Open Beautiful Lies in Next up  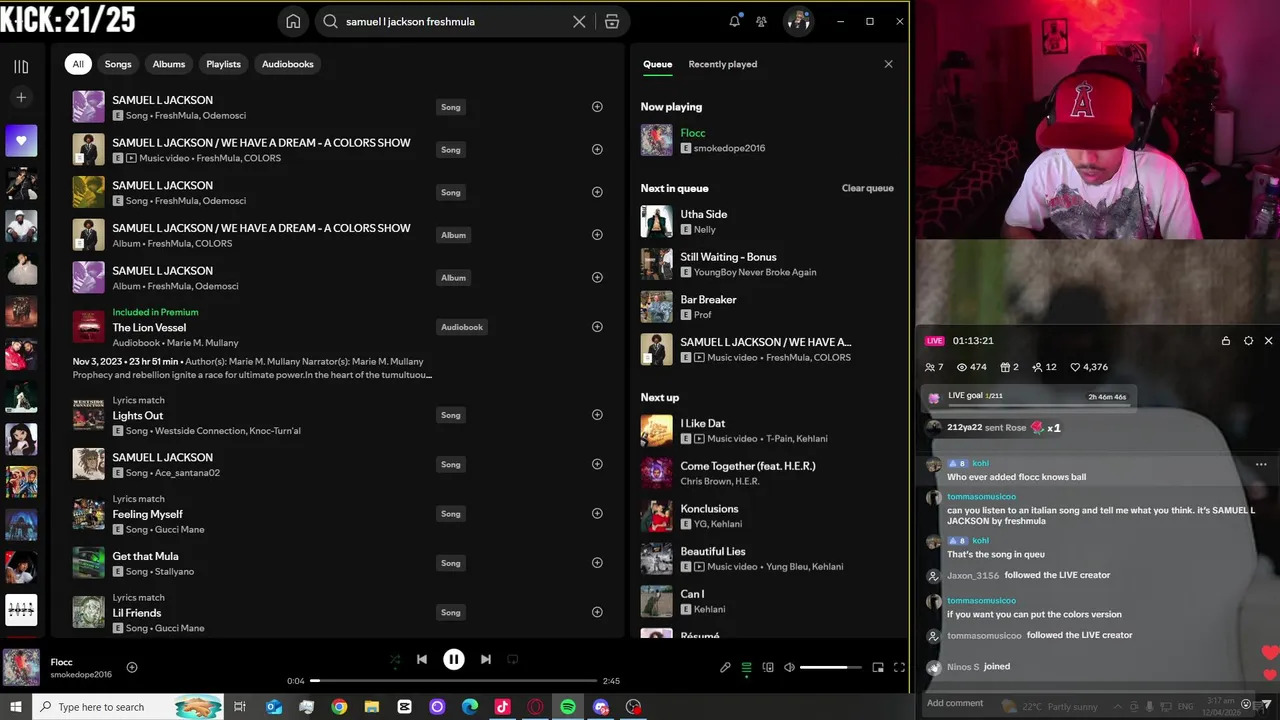(767, 558)
